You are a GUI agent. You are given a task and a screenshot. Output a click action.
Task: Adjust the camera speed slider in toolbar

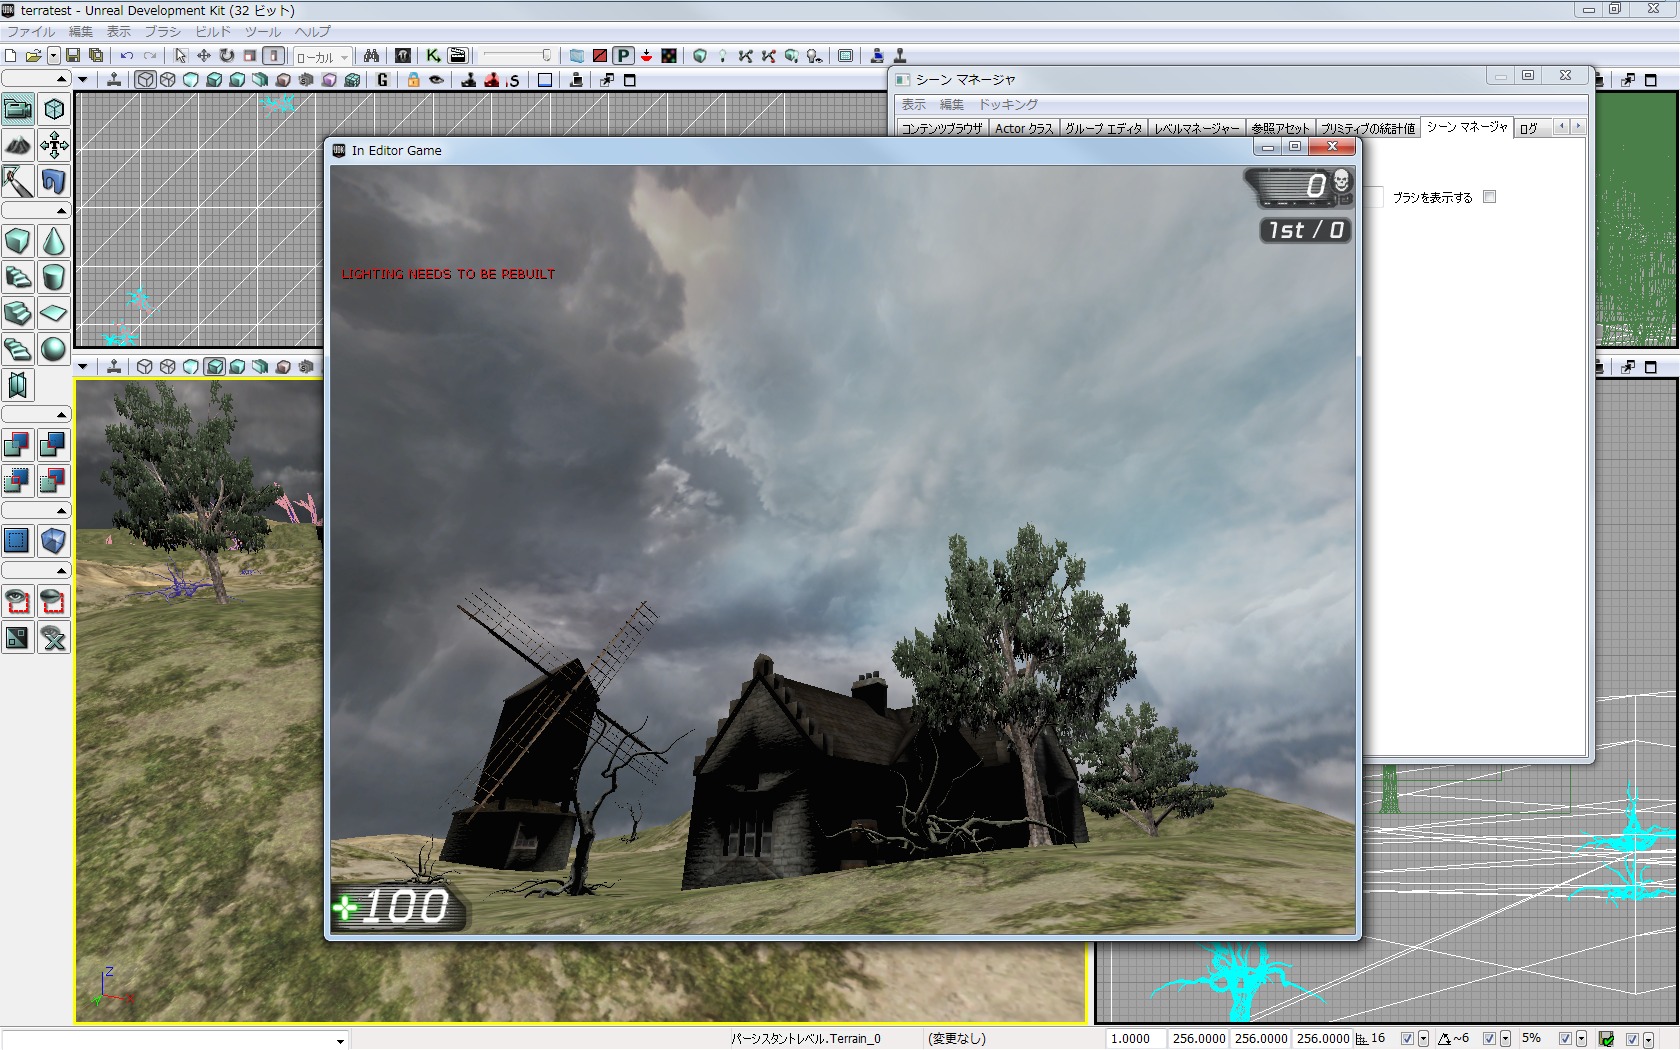517,56
